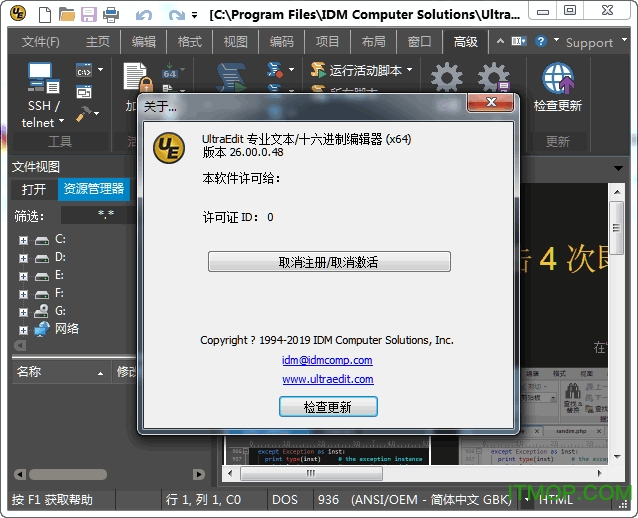Click the file view horizontal scrollbar thumb
This screenshot has width=638, height=518.
(68, 474)
